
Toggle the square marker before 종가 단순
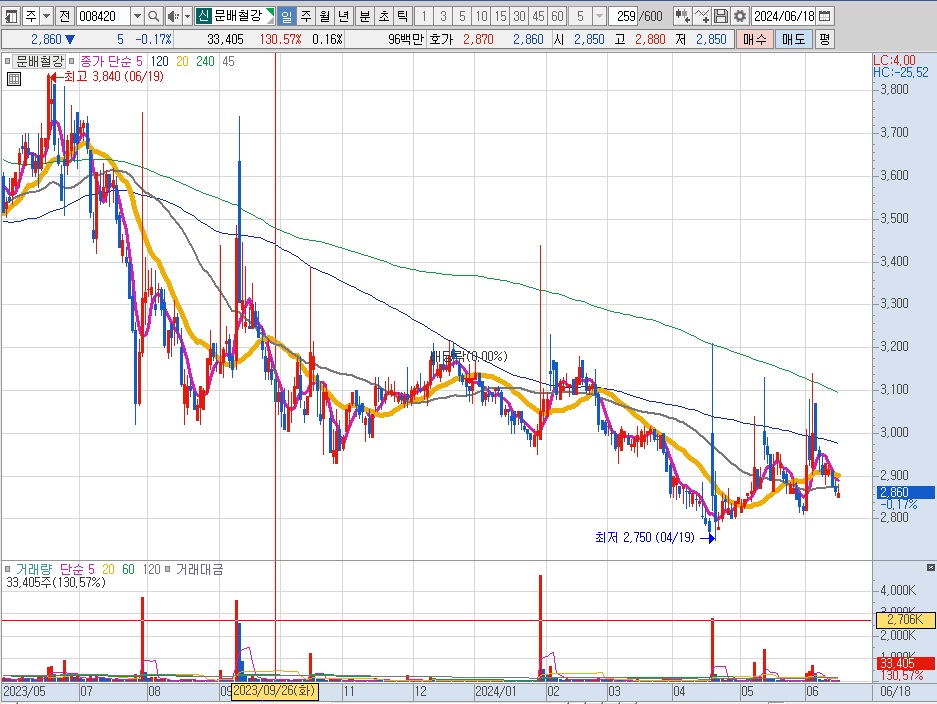point(72,61)
